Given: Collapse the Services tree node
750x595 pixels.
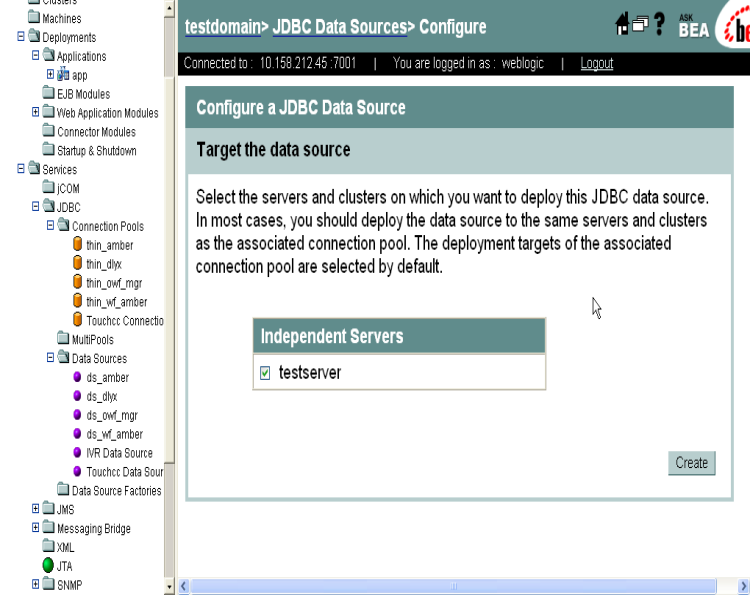Looking at the screenshot, I should pos(21,168).
